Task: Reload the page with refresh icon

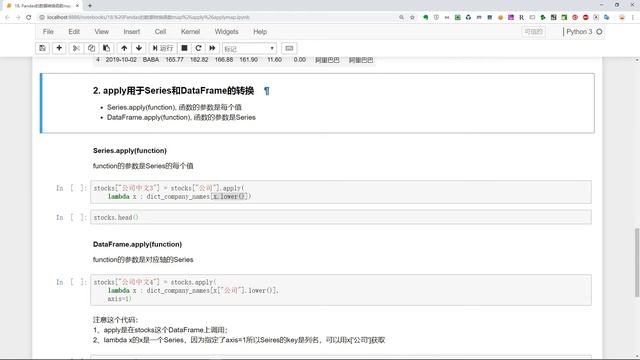Action: [29, 17]
